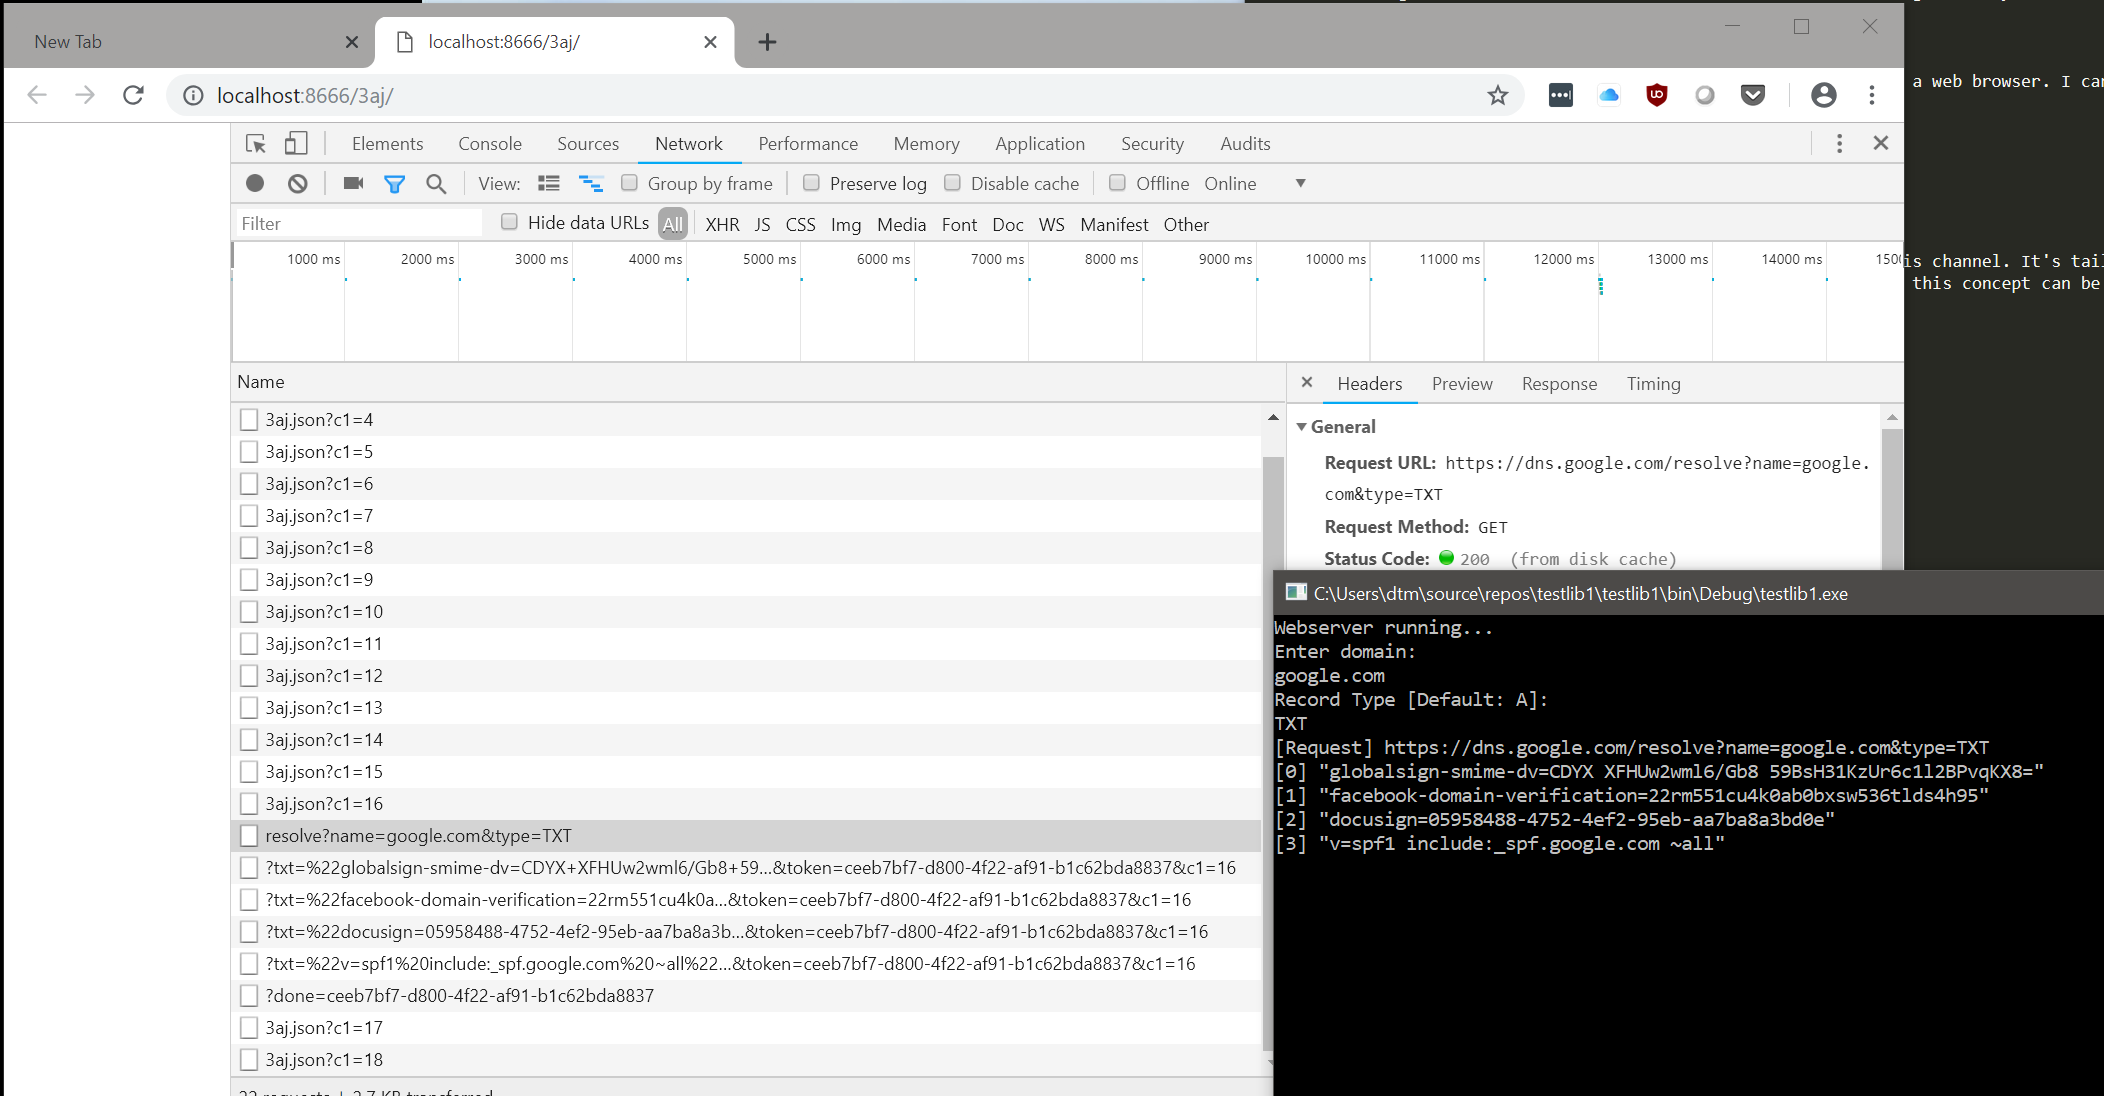2104x1096 pixels.
Task: Filter requests by XHR type
Action: 722,224
